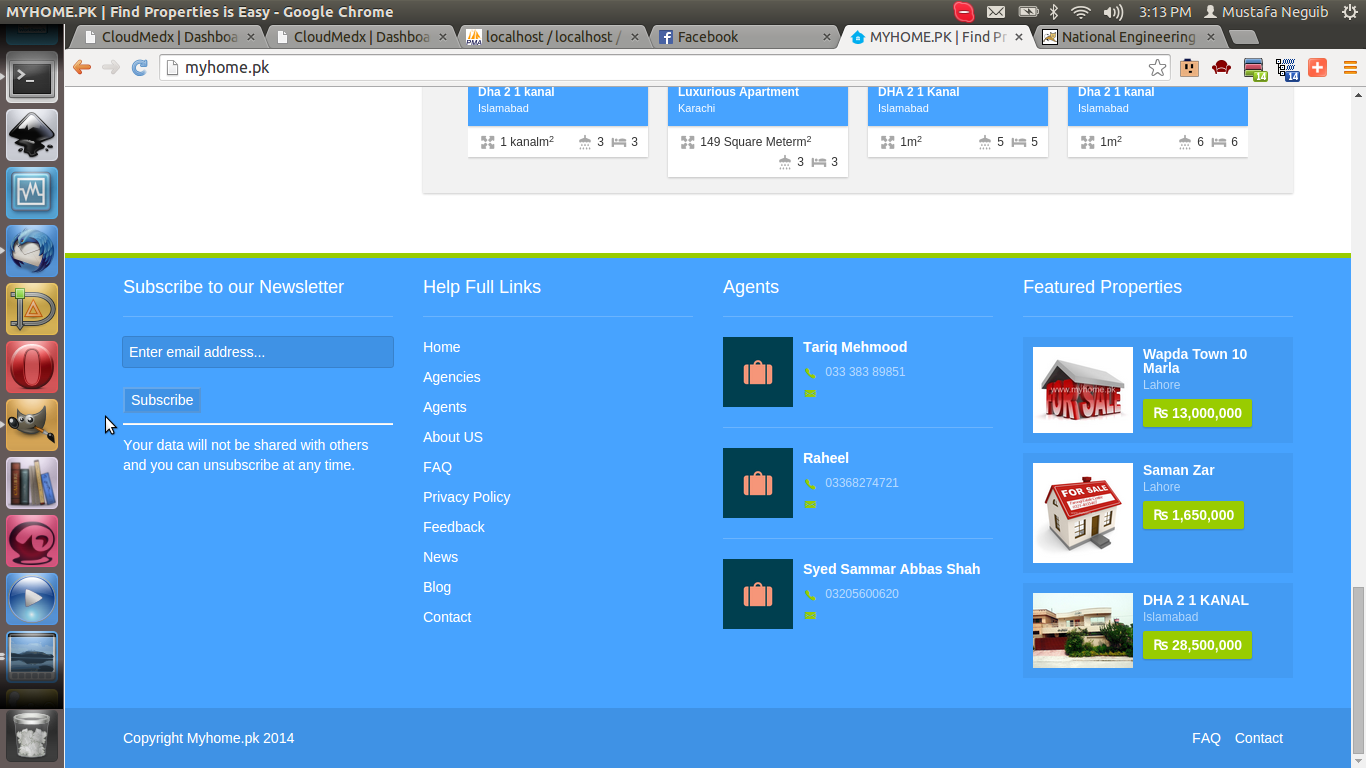The height and width of the screenshot is (768, 1366).
Task: Open the Home footer link
Action: (x=442, y=347)
